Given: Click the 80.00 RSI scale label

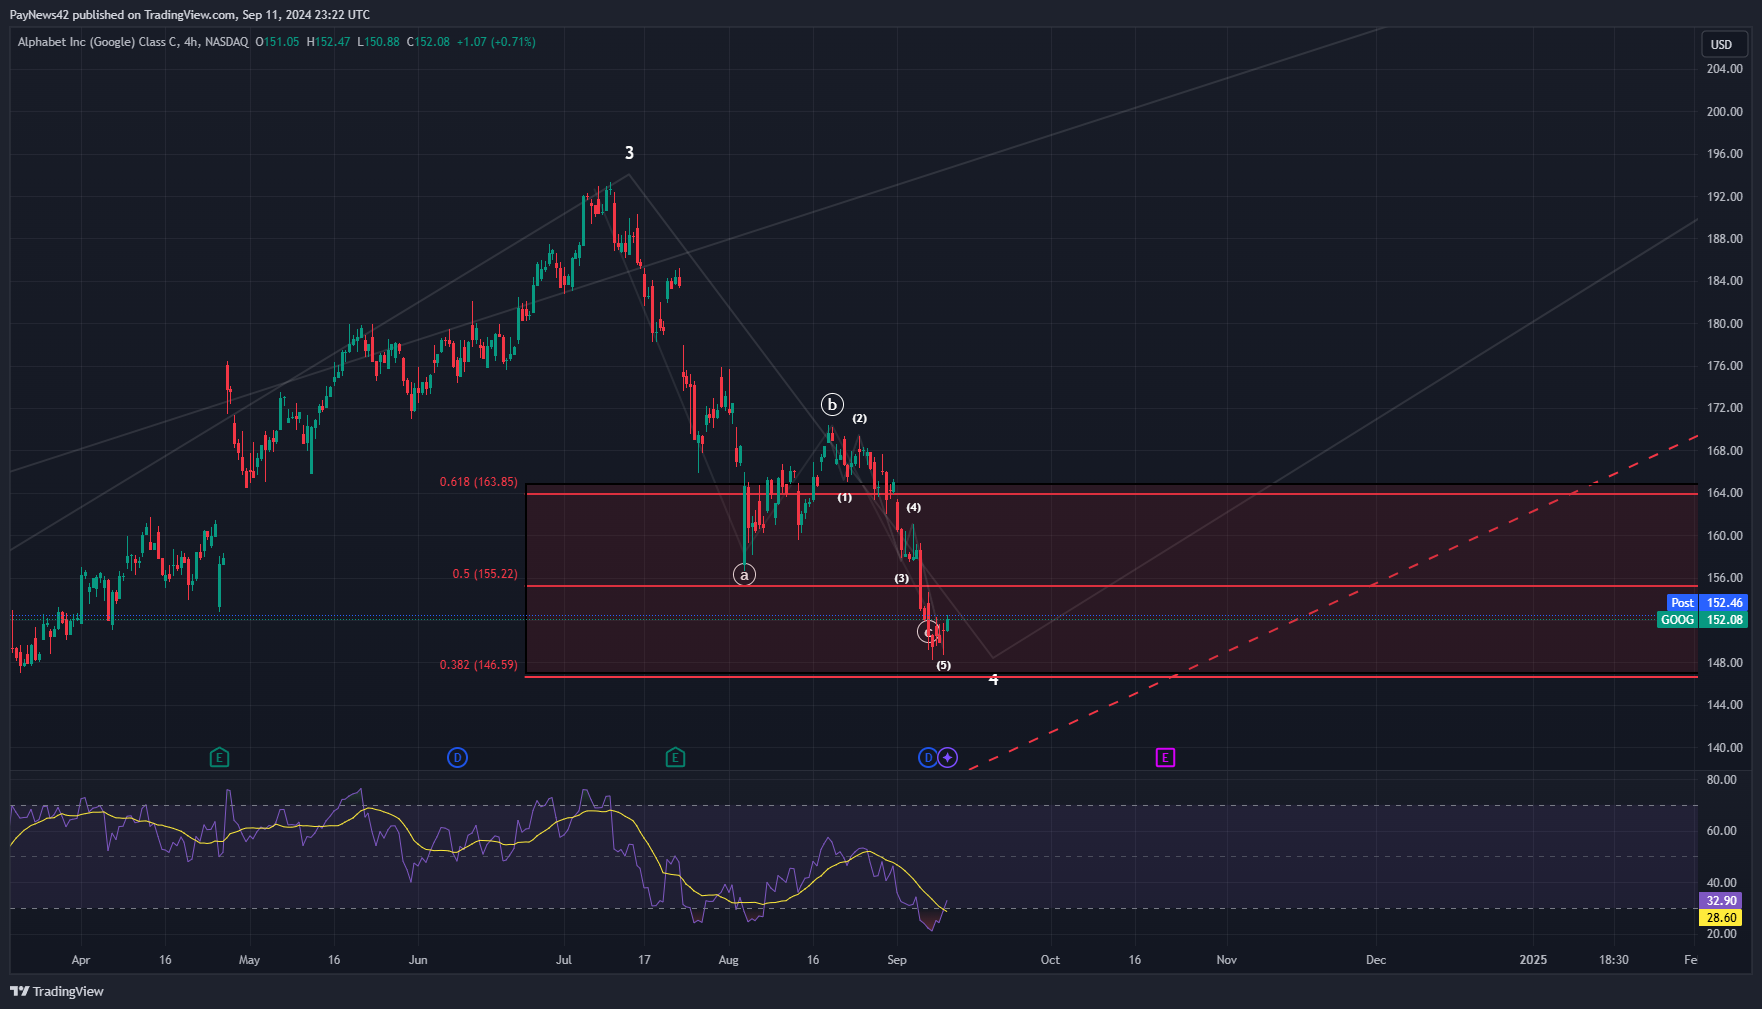Looking at the screenshot, I should pyautogui.click(x=1721, y=780).
